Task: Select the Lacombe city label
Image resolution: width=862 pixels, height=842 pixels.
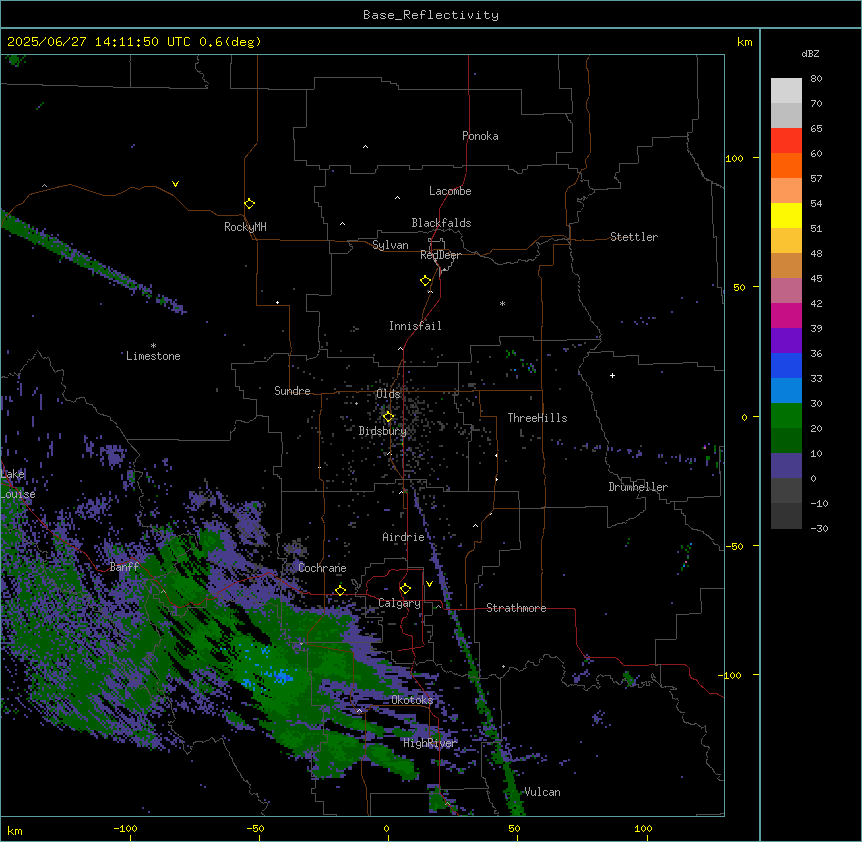Action: [x=450, y=191]
